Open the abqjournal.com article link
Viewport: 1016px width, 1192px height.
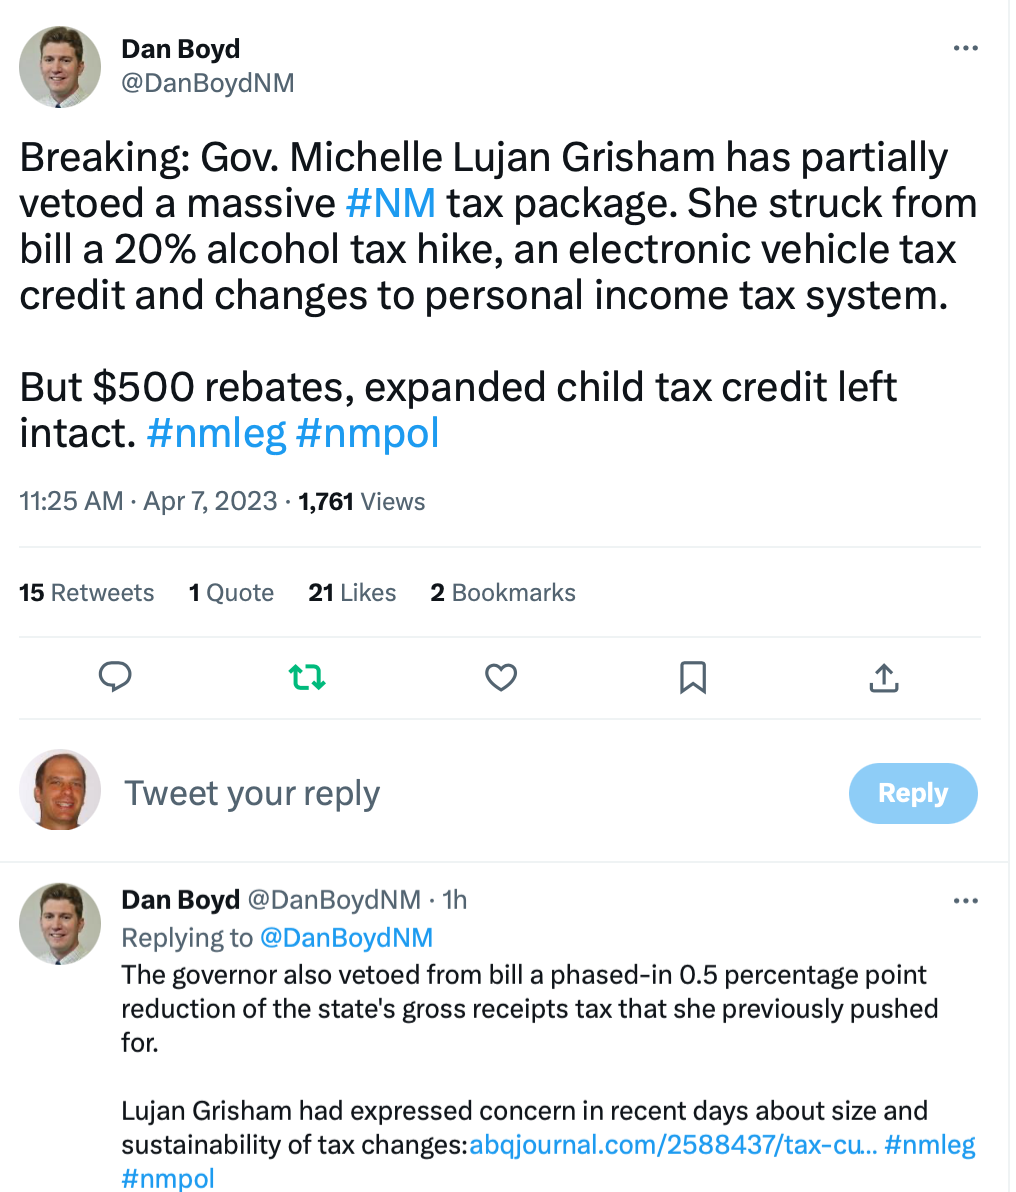pyautogui.click(x=672, y=1144)
